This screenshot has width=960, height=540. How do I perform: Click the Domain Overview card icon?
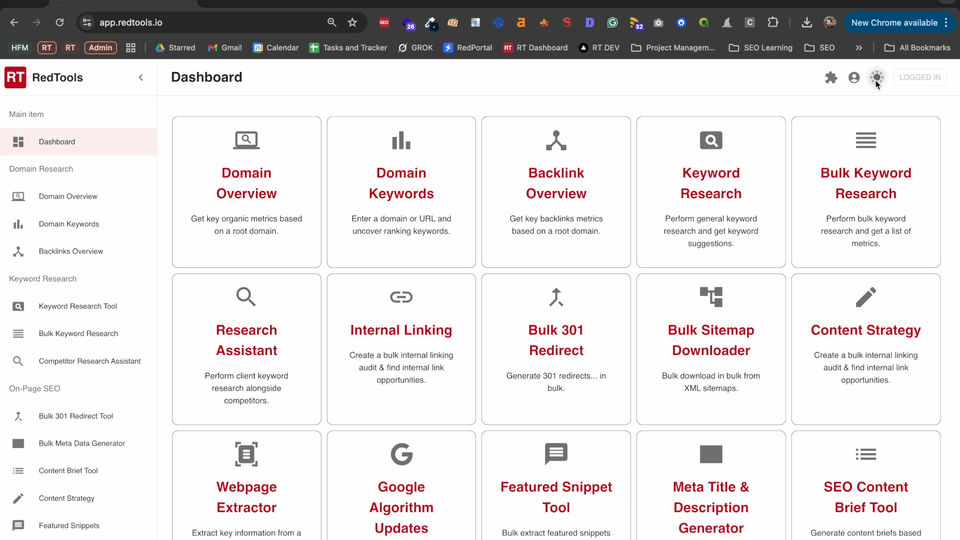(x=246, y=140)
